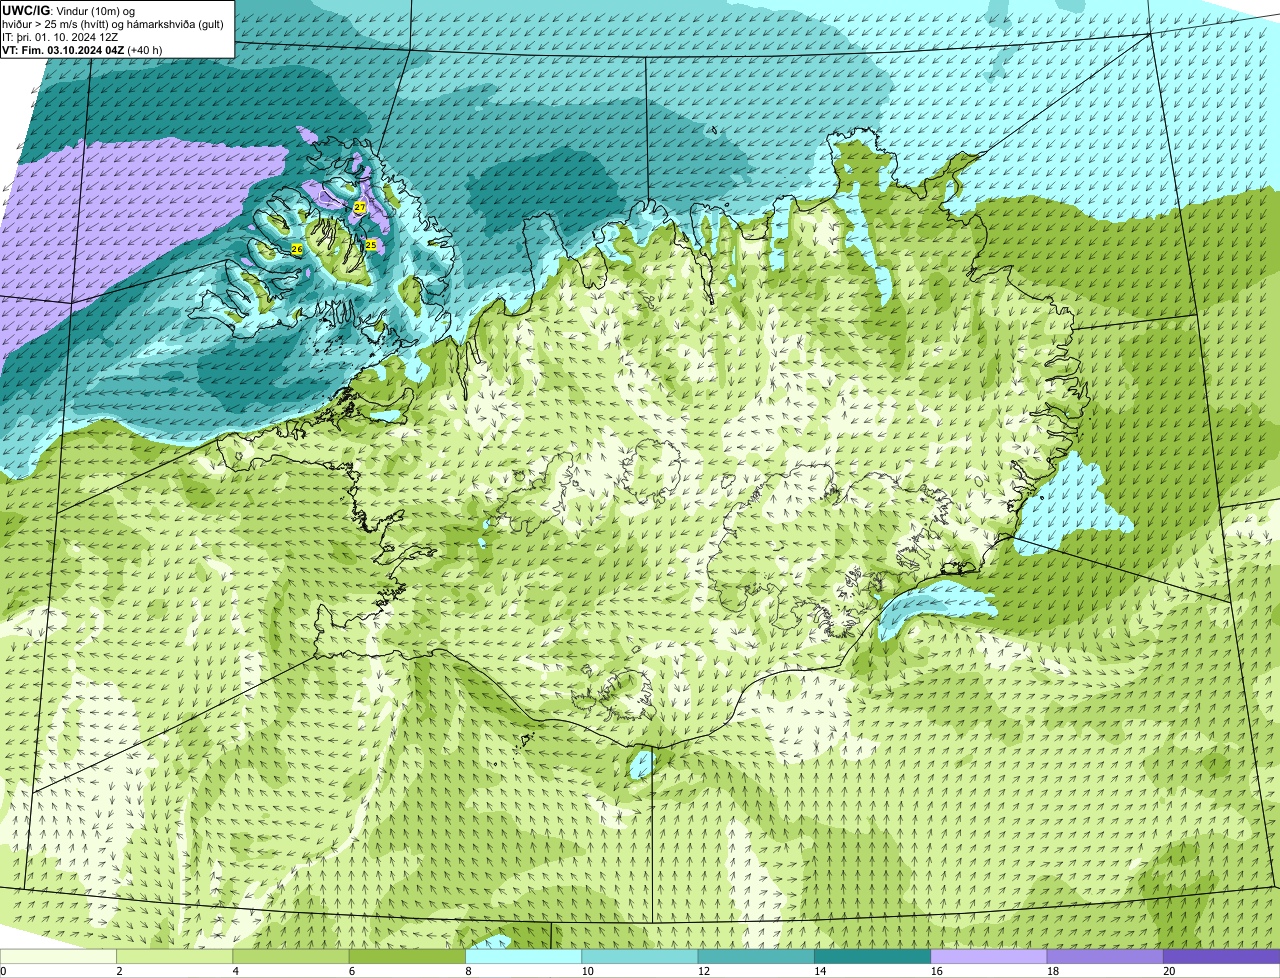
Task: Click the scale label '20'
Action: click(x=1169, y=971)
